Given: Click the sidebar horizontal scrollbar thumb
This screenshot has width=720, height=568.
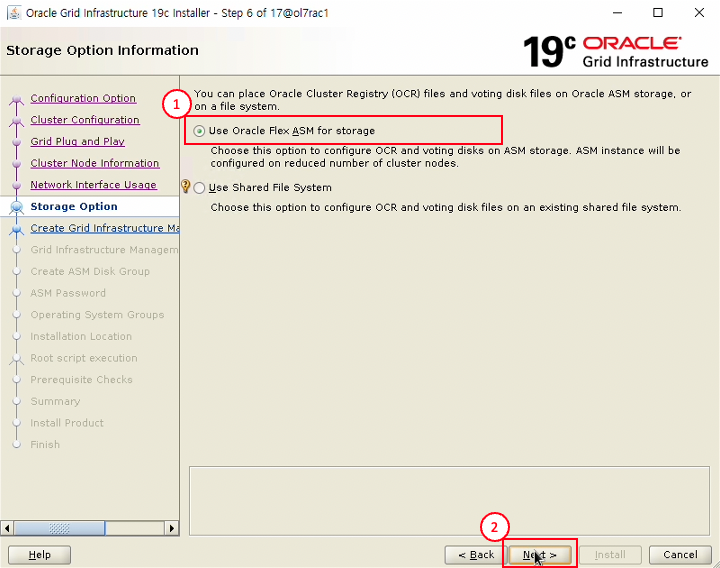Looking at the screenshot, I should point(59,528).
